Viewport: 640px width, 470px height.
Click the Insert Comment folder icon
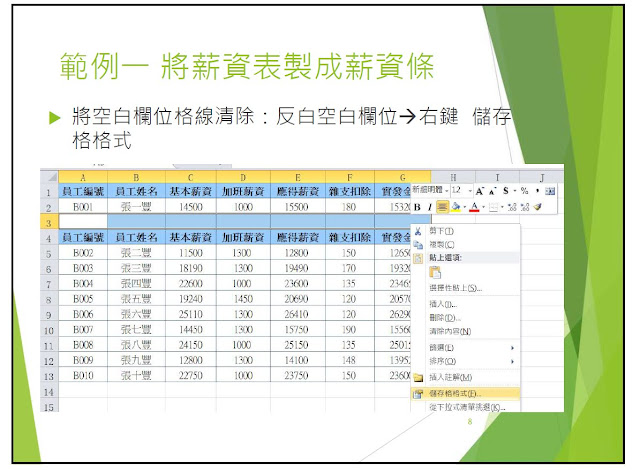[x=418, y=377]
